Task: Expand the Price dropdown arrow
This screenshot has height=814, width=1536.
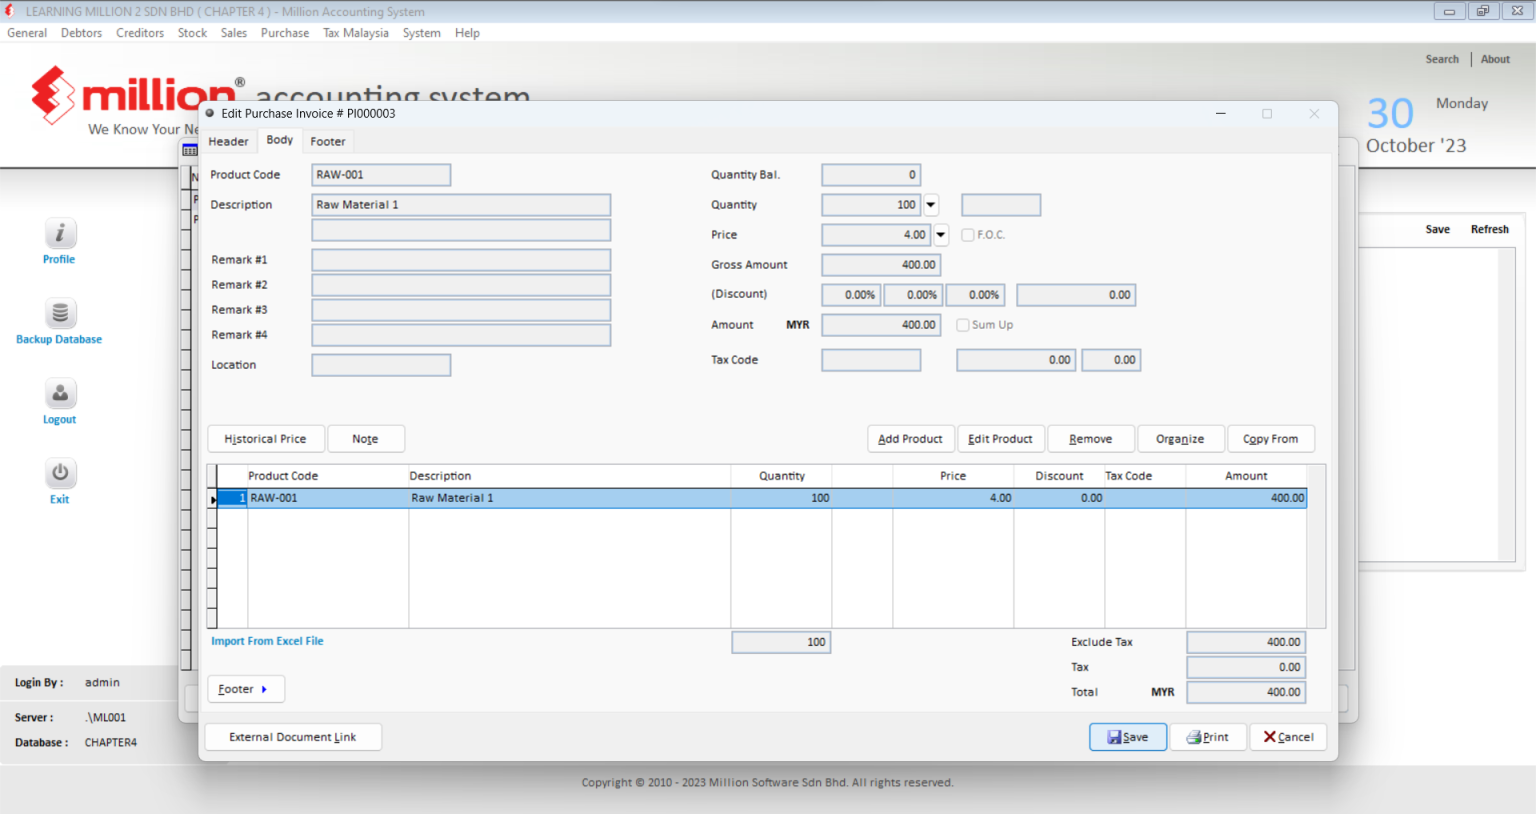Action: click(940, 234)
